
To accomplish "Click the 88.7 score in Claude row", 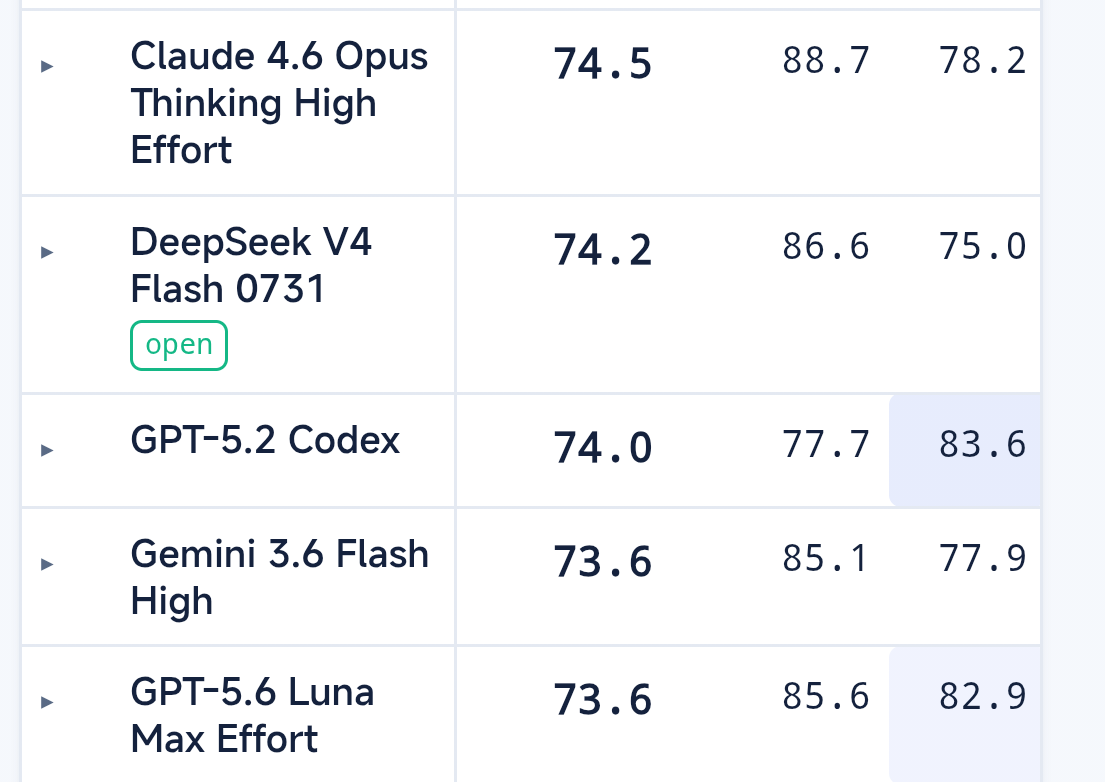I will tap(826, 61).
